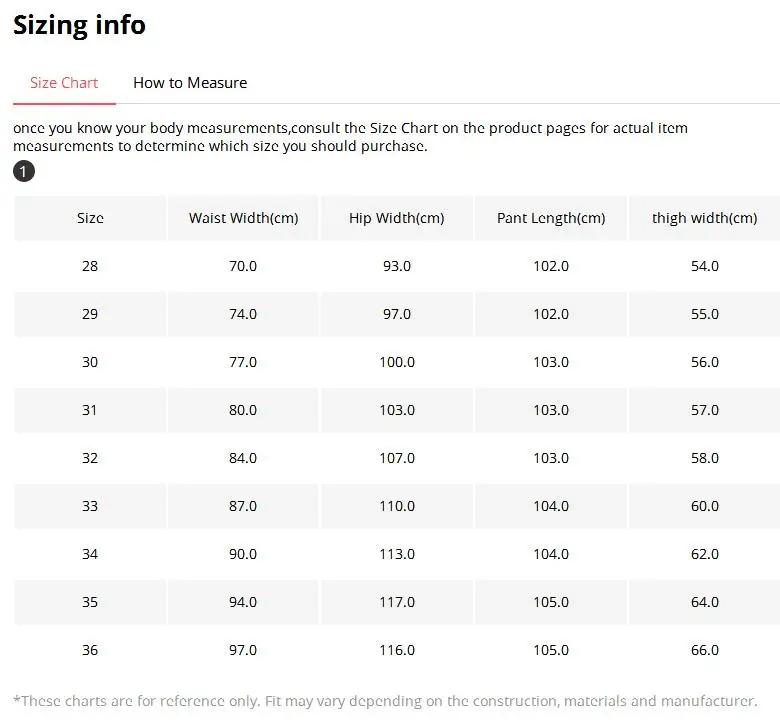Click hip width value 110.0
Viewport: 780px width, 726px height.
[x=397, y=506]
